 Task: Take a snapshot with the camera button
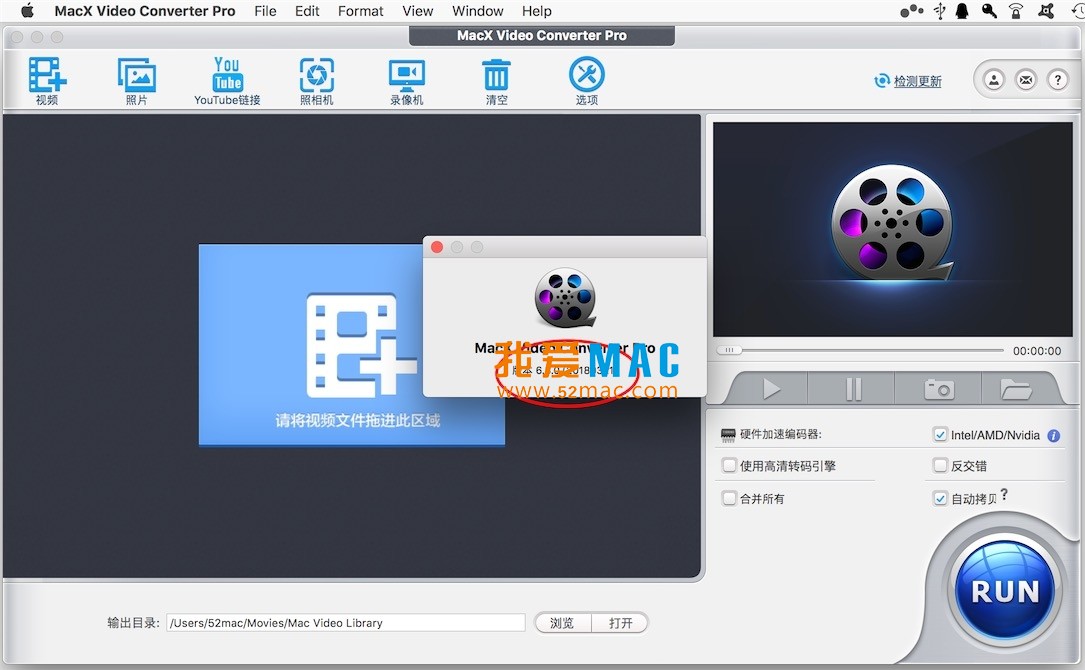(939, 389)
